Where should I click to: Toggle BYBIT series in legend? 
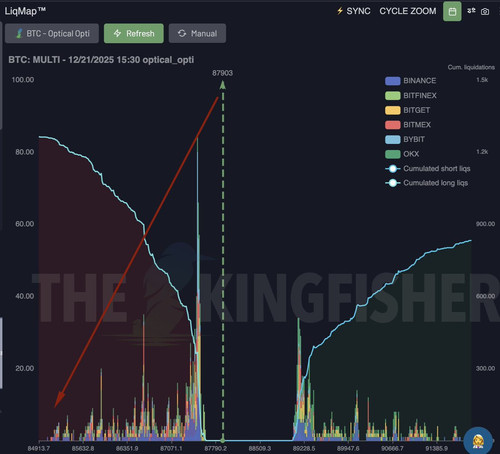pos(405,139)
